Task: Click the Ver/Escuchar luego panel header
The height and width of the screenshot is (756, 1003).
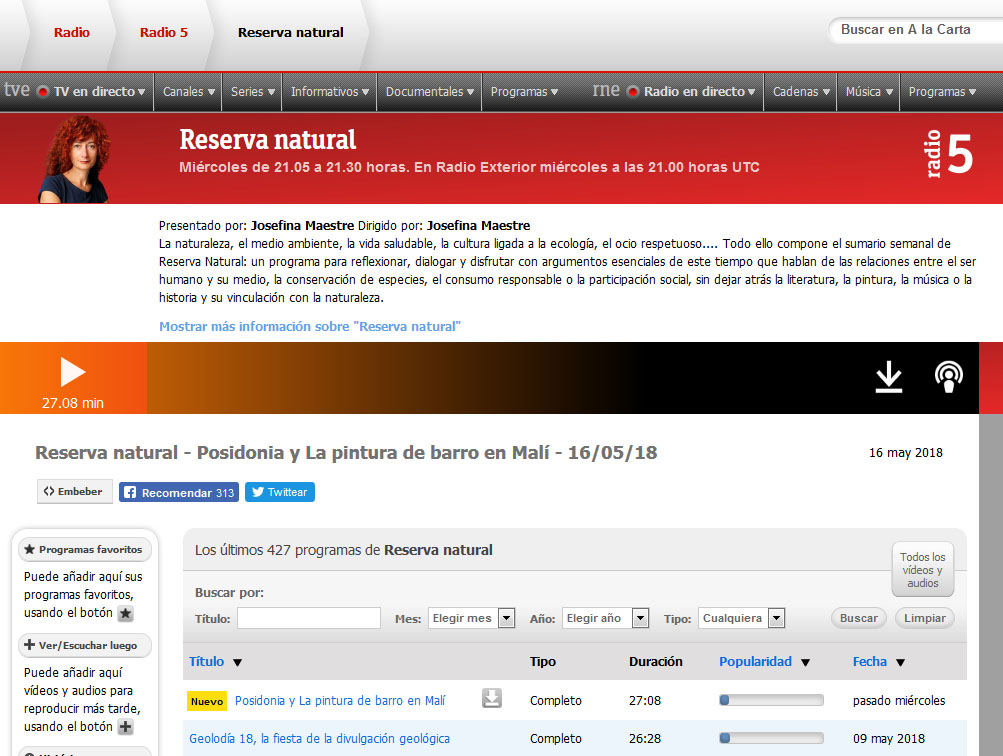Action: pyautogui.click(x=84, y=645)
